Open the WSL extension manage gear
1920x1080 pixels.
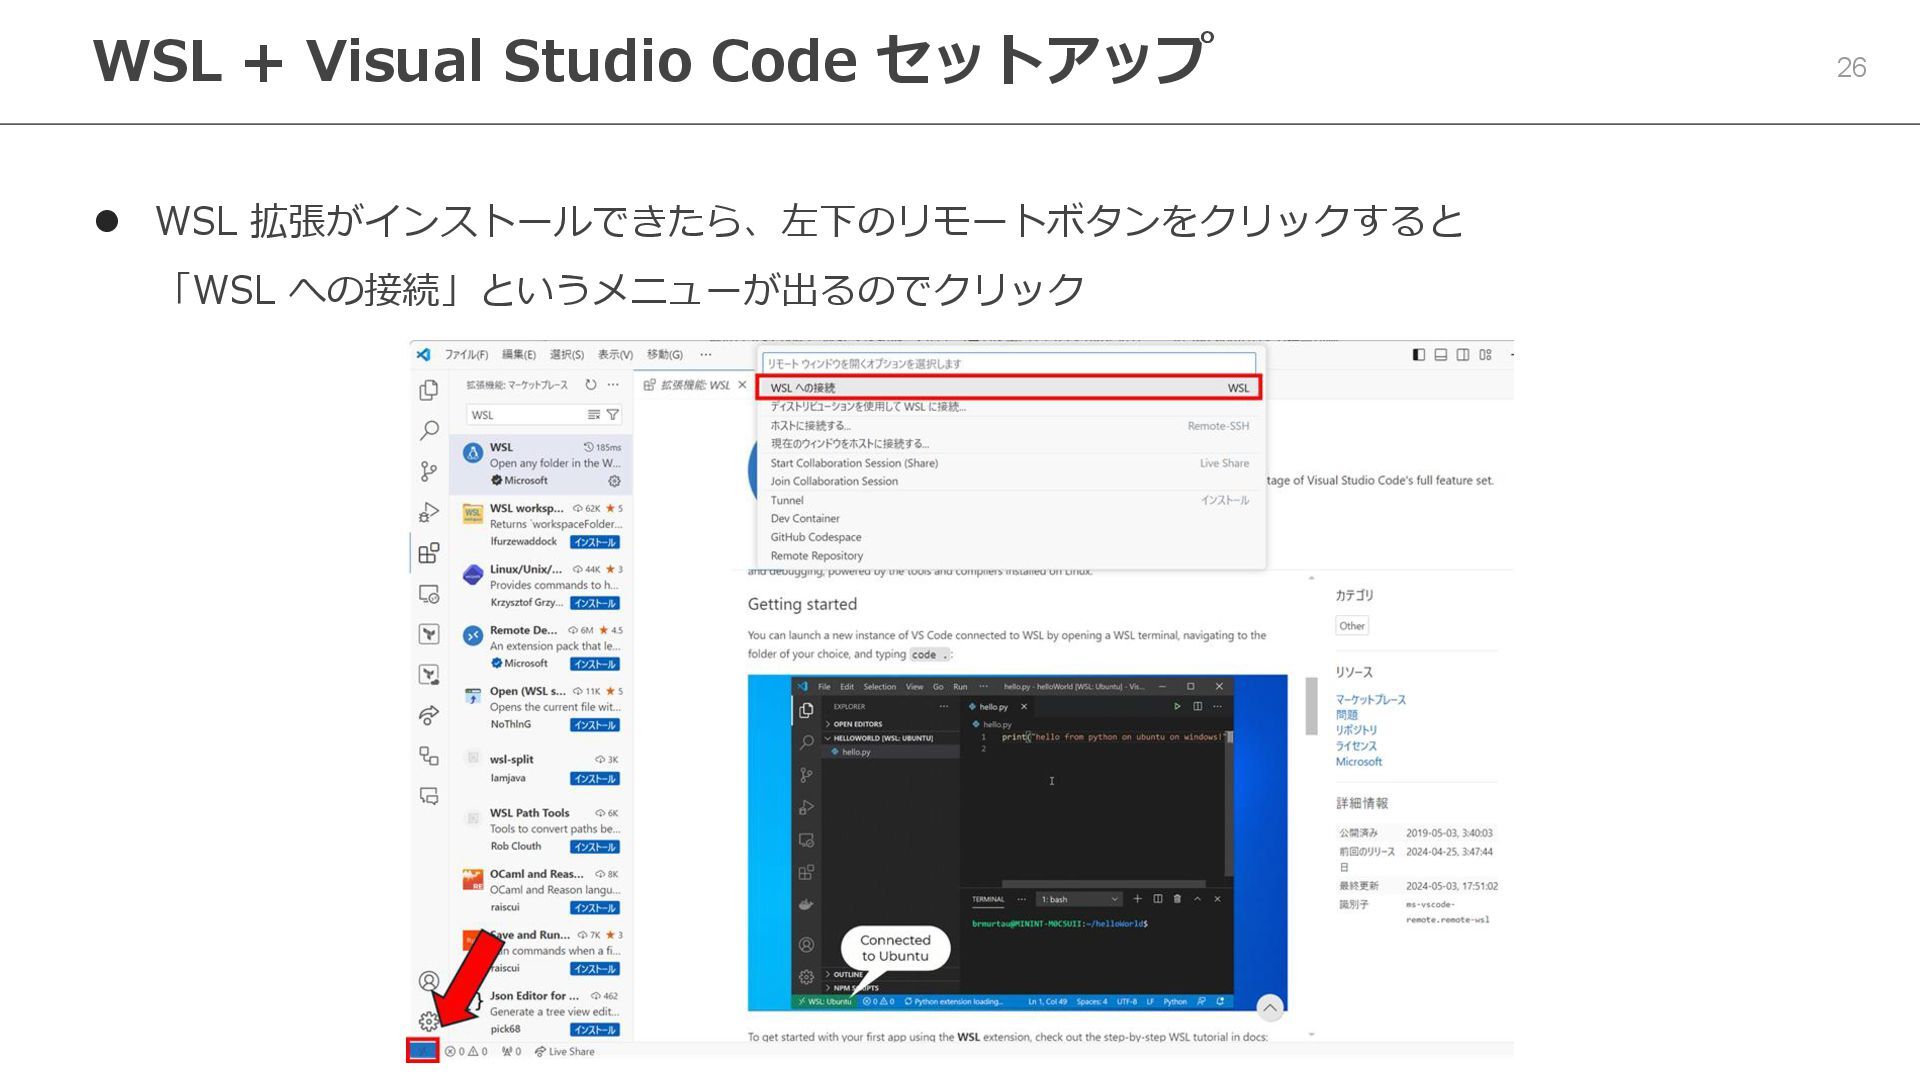click(x=614, y=481)
